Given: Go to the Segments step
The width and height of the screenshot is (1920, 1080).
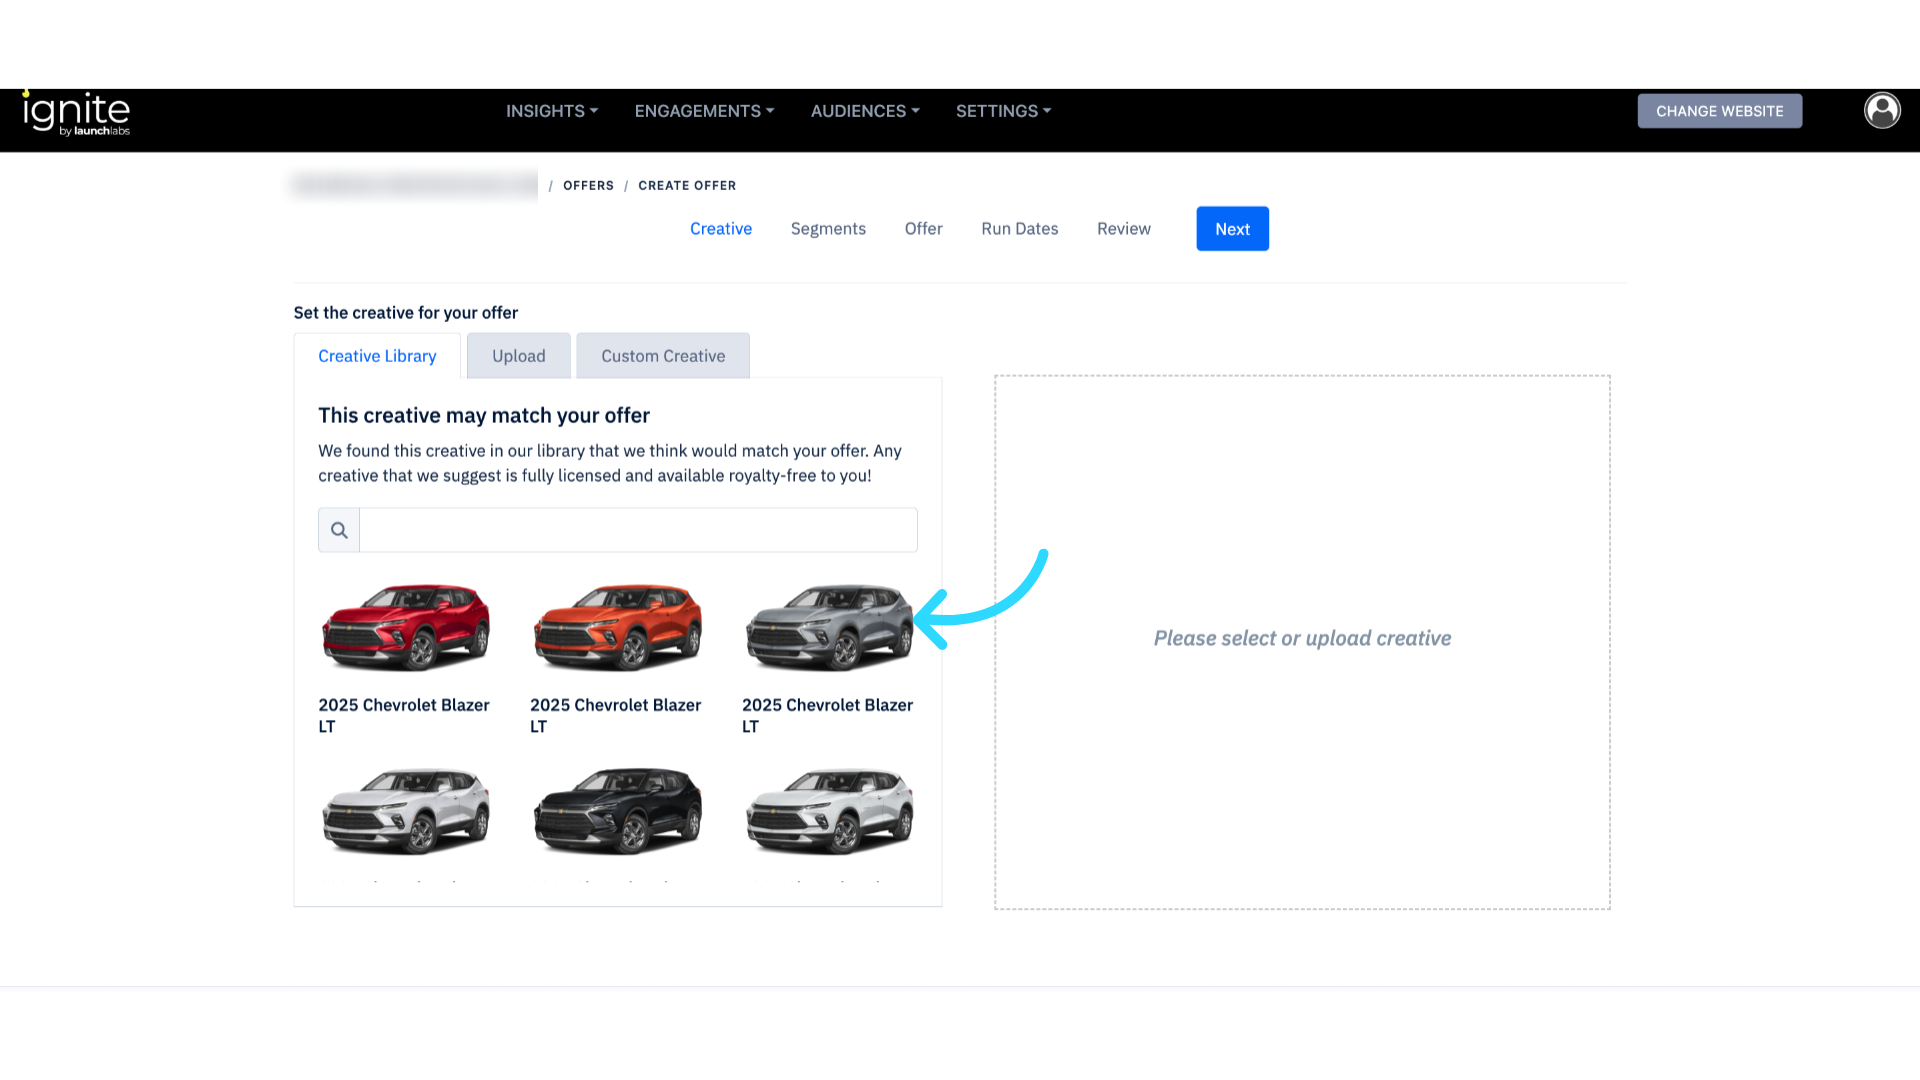Looking at the screenshot, I should (828, 229).
